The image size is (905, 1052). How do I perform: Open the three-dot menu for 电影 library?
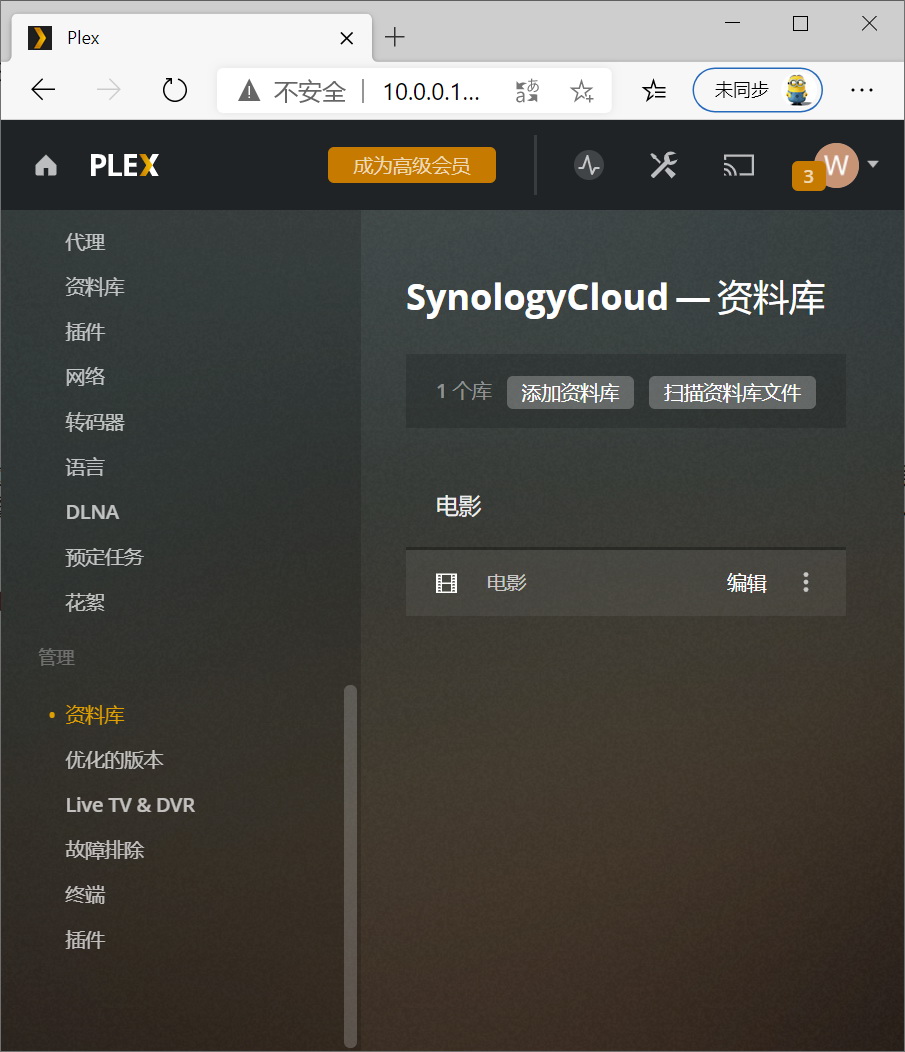(806, 582)
